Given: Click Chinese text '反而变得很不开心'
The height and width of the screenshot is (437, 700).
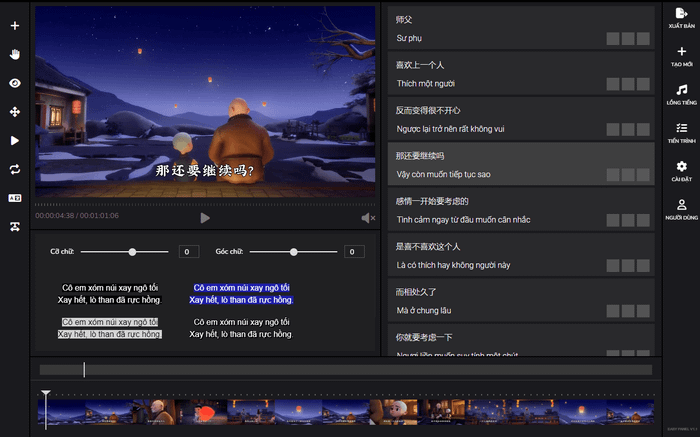Looking at the screenshot, I should pyautogui.click(x=428, y=110).
